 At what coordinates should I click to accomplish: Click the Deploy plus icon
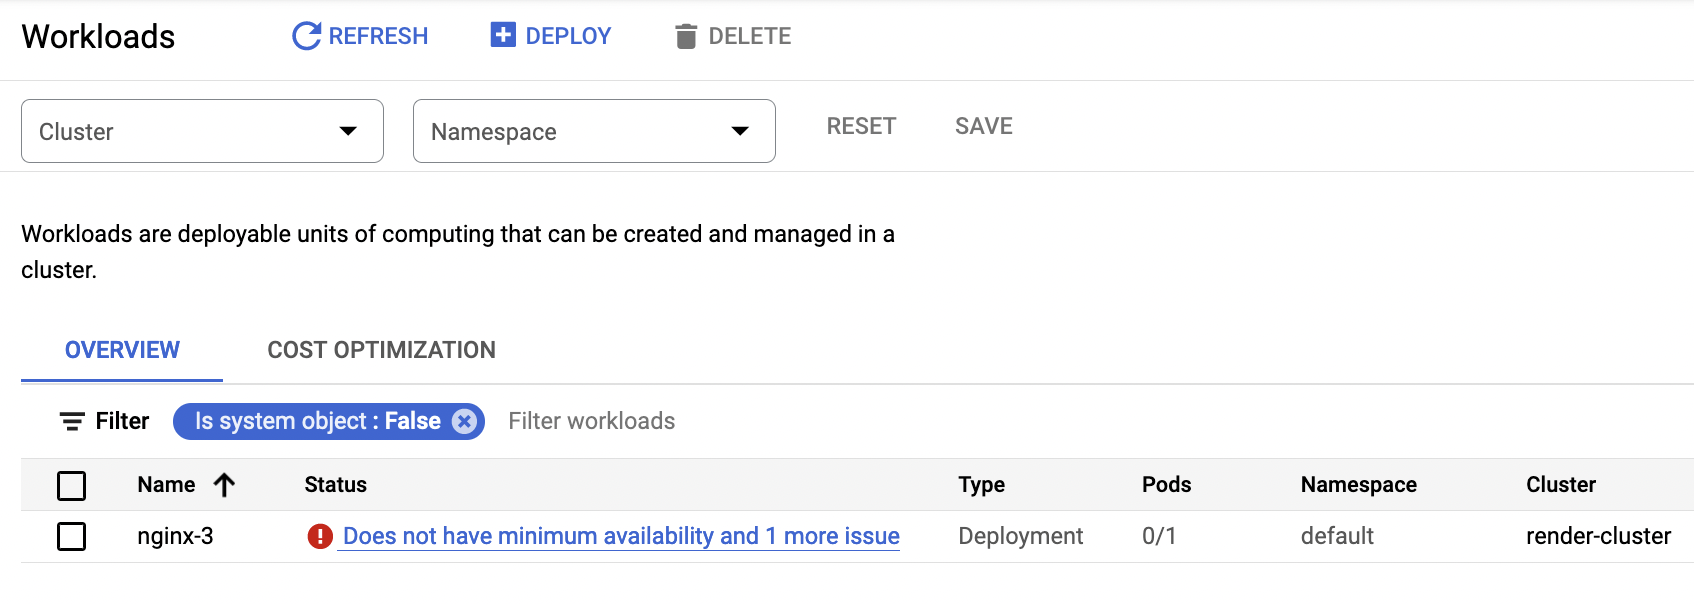(503, 35)
